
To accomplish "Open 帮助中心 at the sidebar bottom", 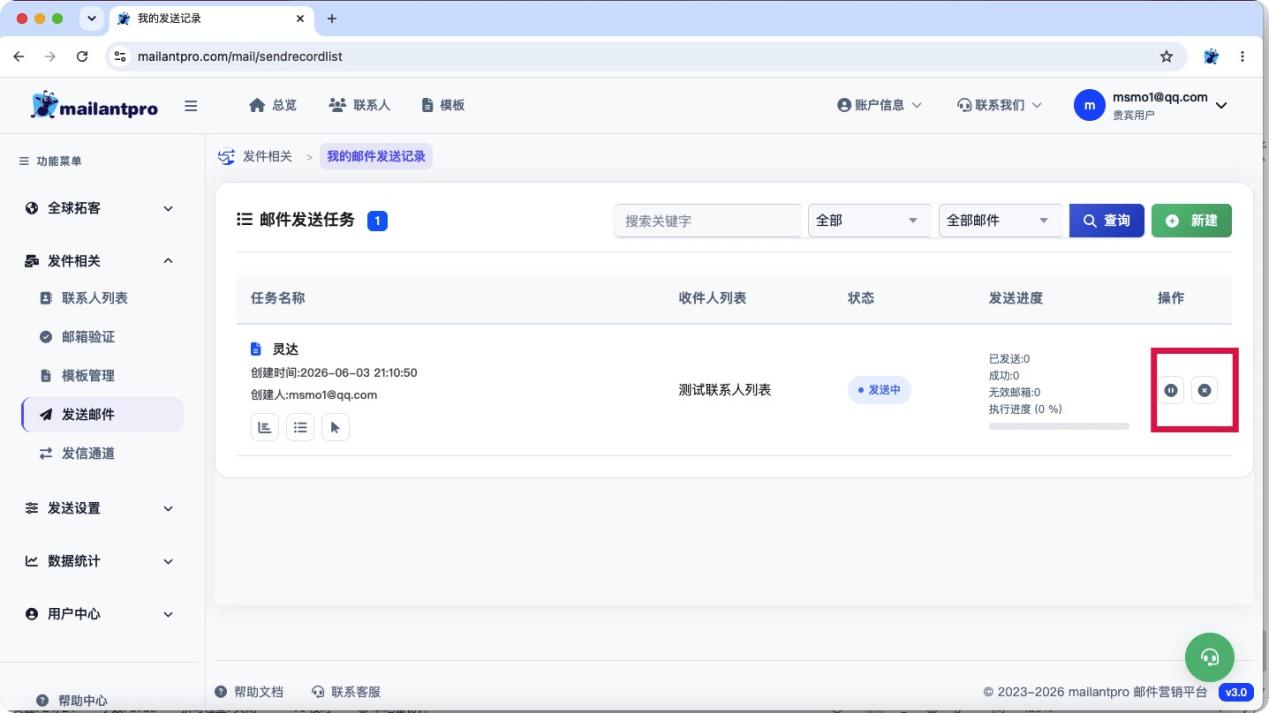I will coord(71,700).
